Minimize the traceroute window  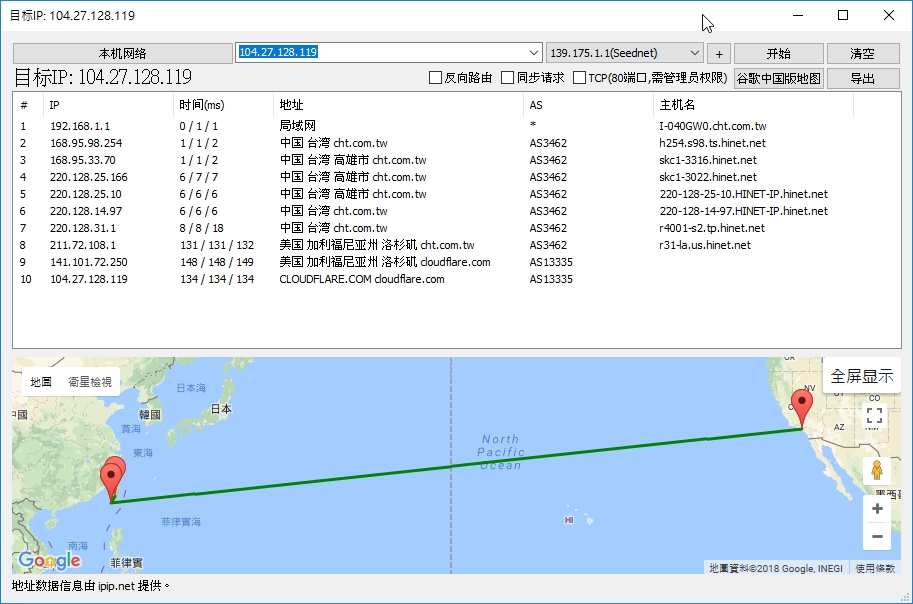[798, 15]
